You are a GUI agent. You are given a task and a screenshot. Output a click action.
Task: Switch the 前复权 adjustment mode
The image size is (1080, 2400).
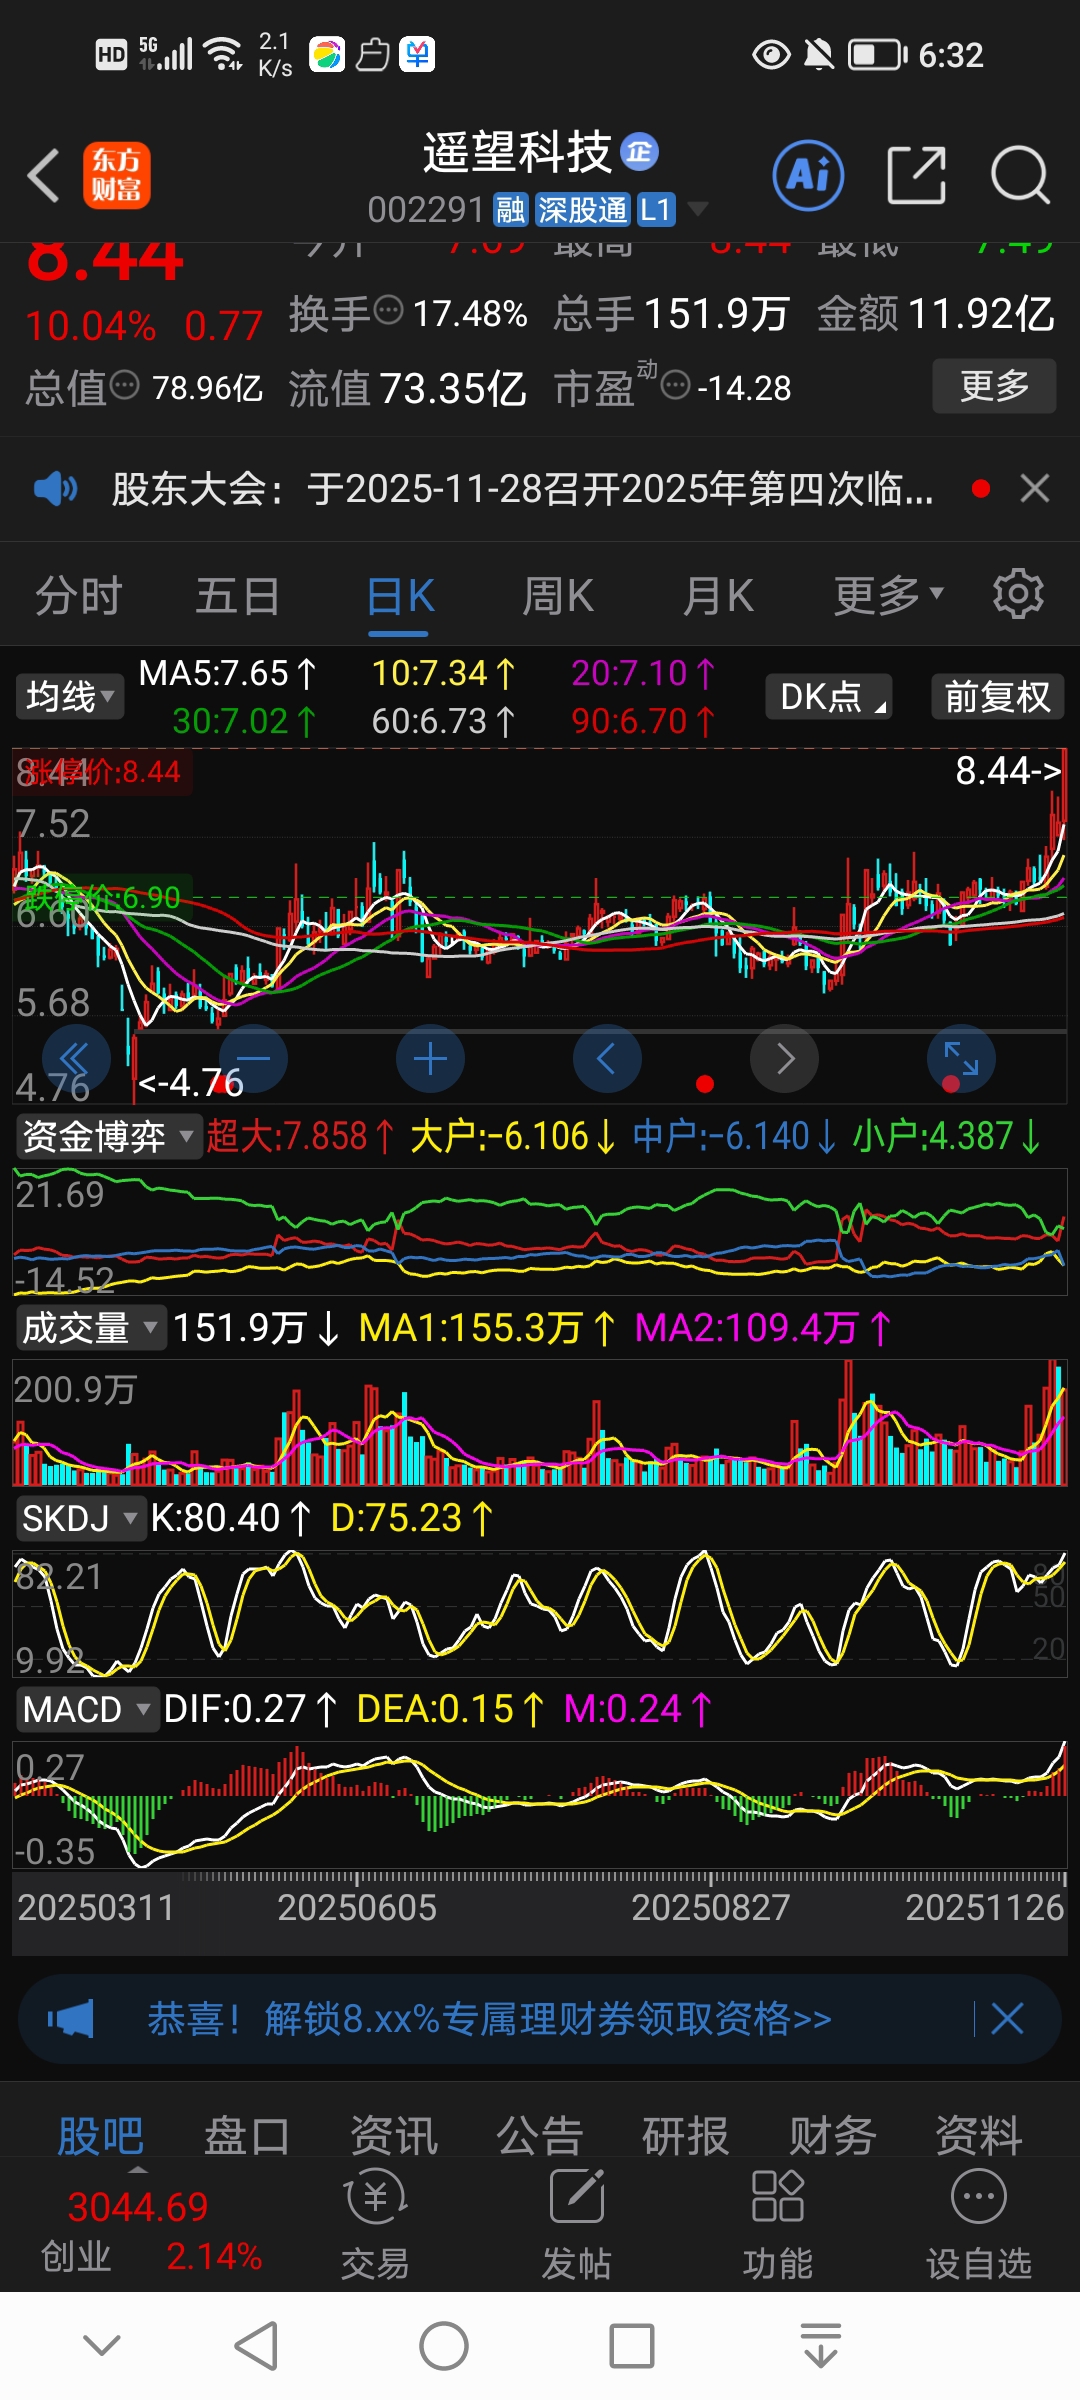(997, 696)
